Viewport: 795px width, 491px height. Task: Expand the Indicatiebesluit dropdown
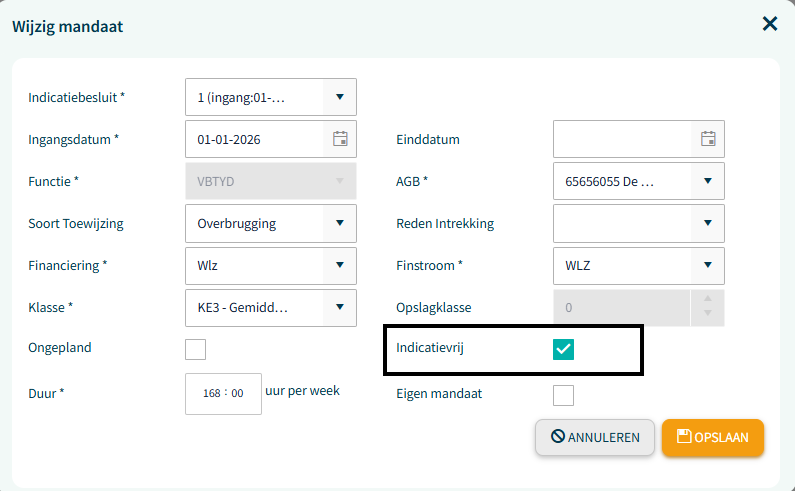340,97
